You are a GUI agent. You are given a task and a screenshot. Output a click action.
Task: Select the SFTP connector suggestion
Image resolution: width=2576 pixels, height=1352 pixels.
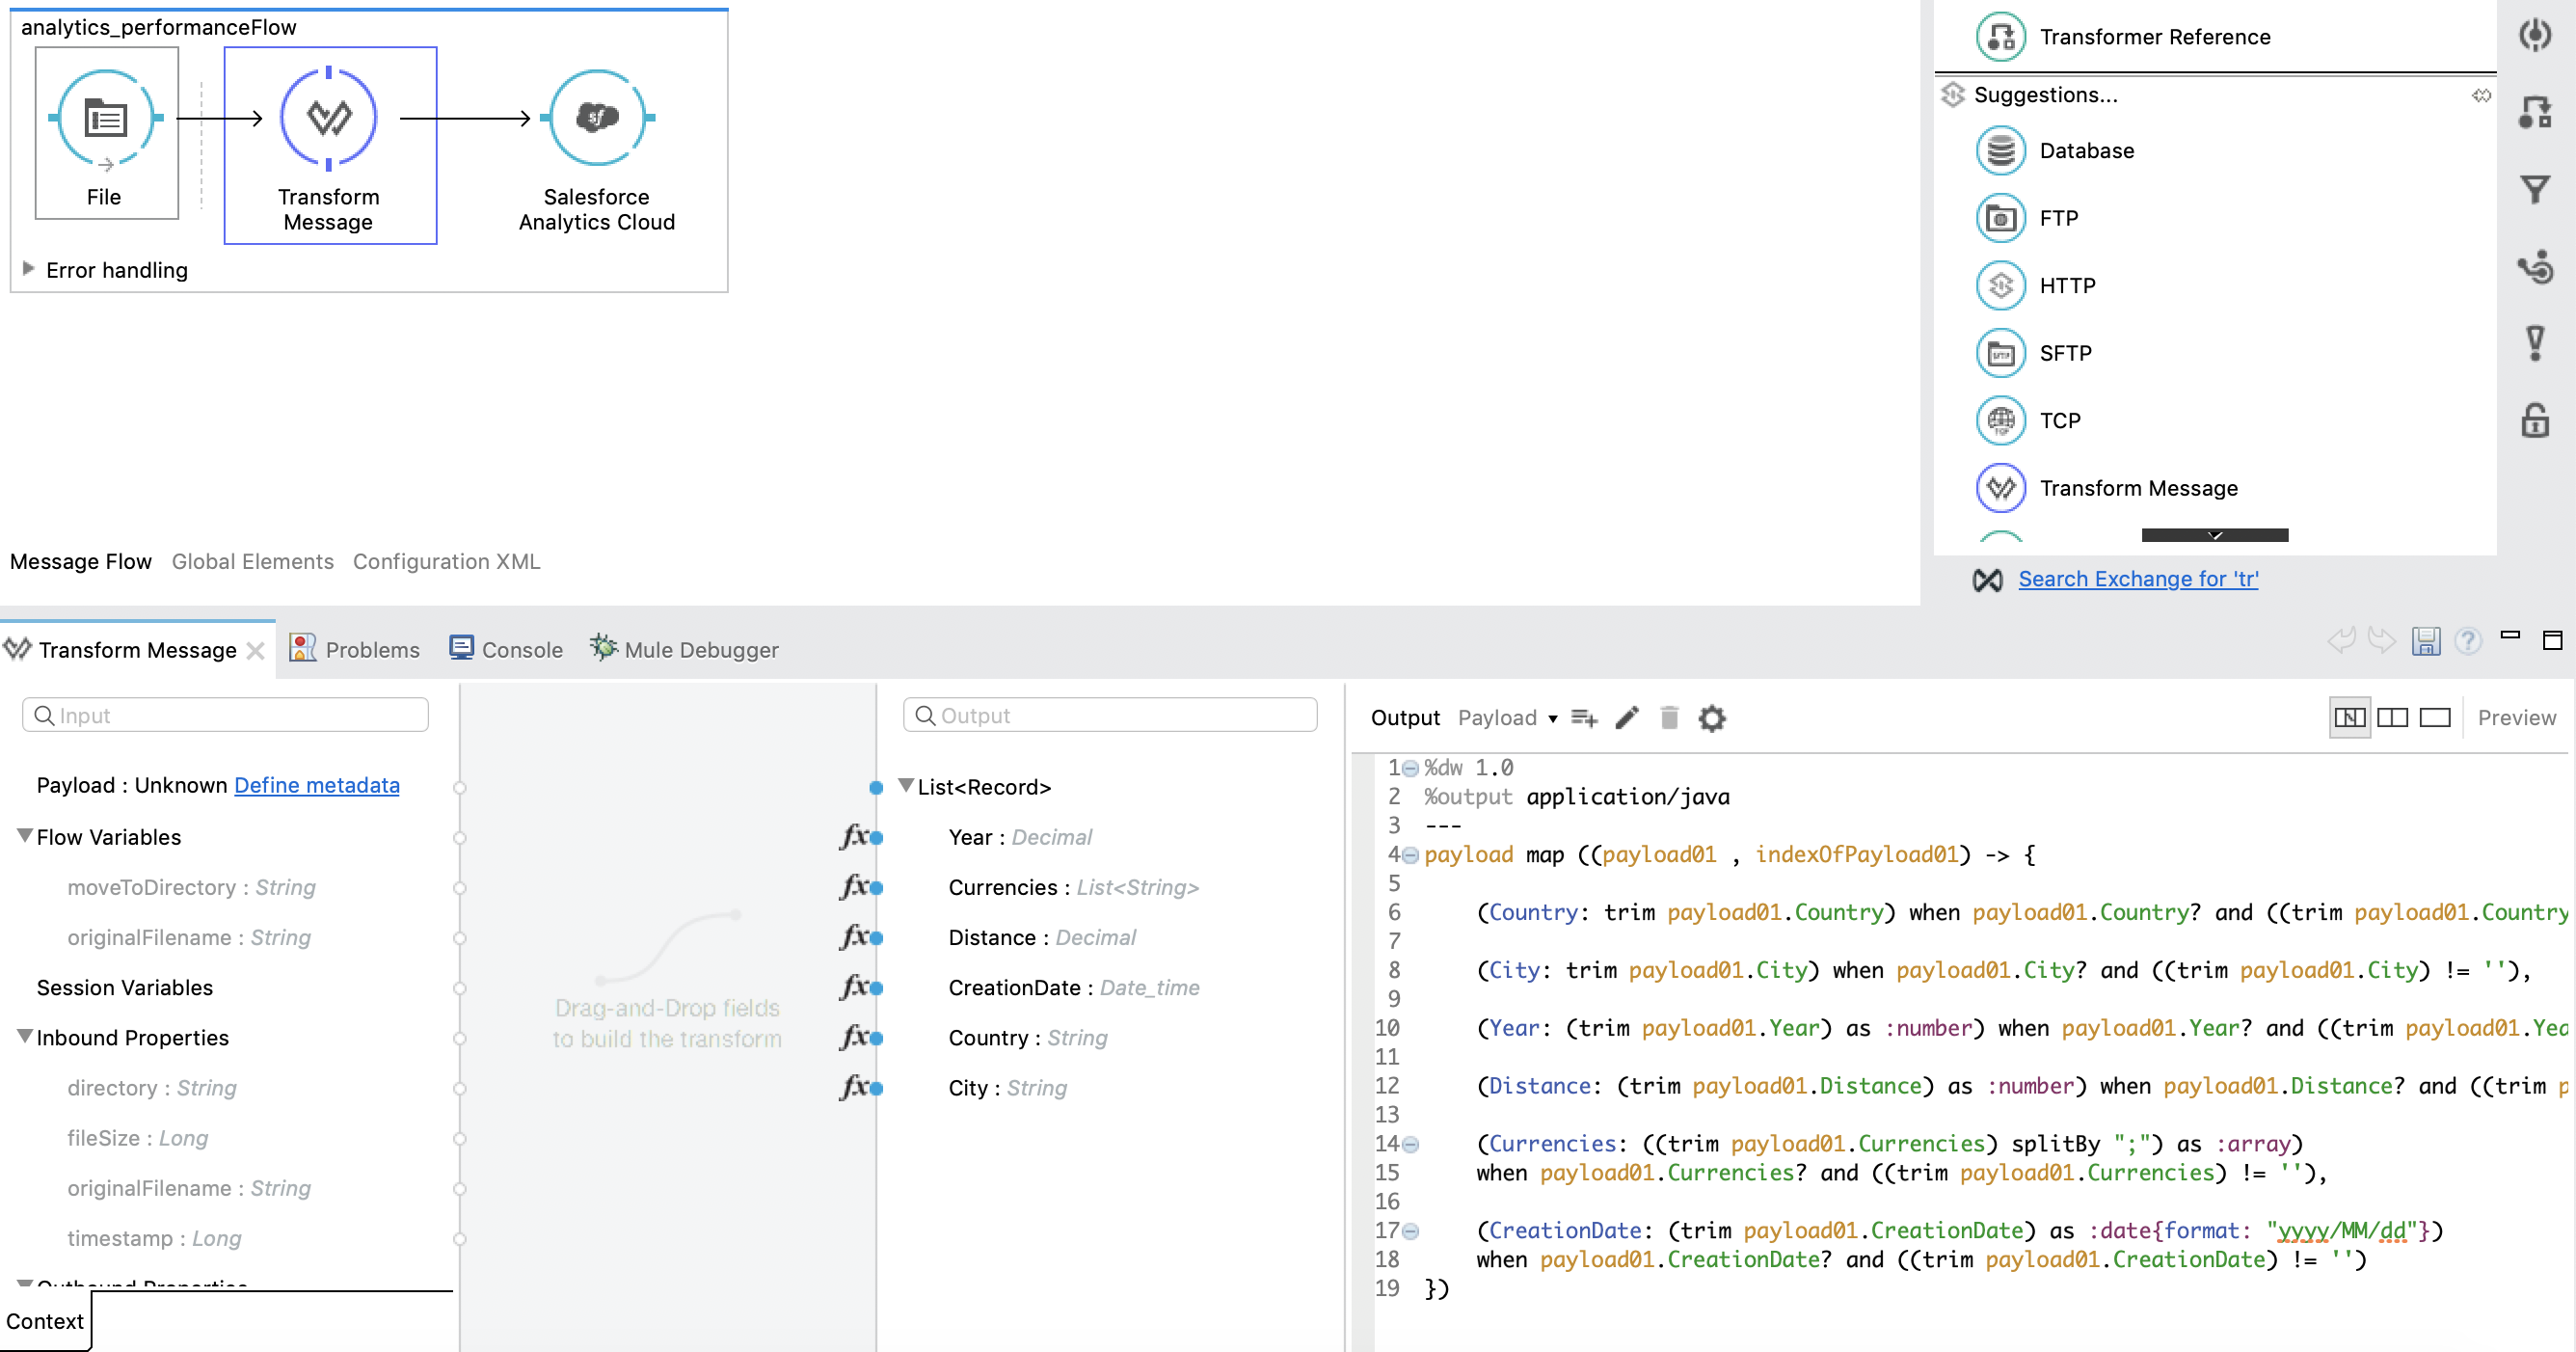click(2063, 352)
